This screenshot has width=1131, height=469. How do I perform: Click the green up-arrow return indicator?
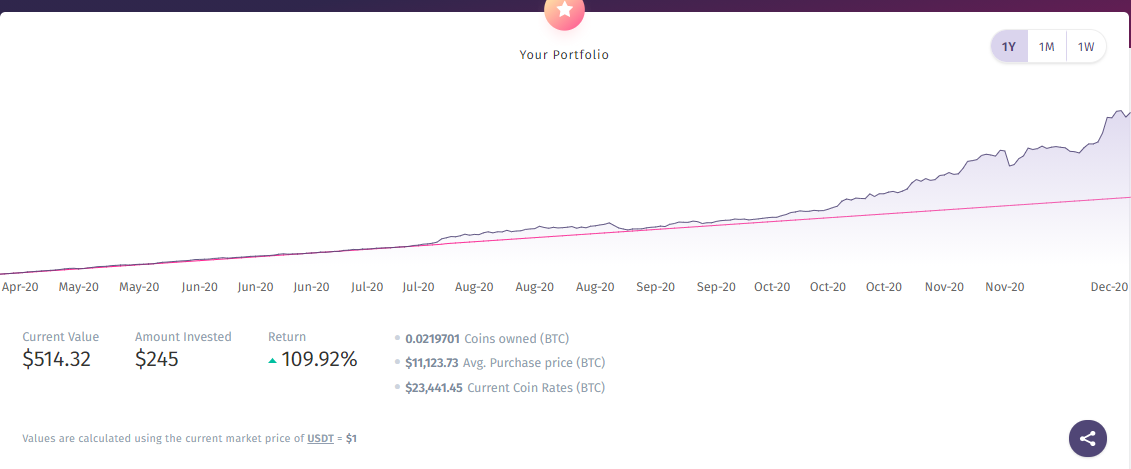[272, 360]
